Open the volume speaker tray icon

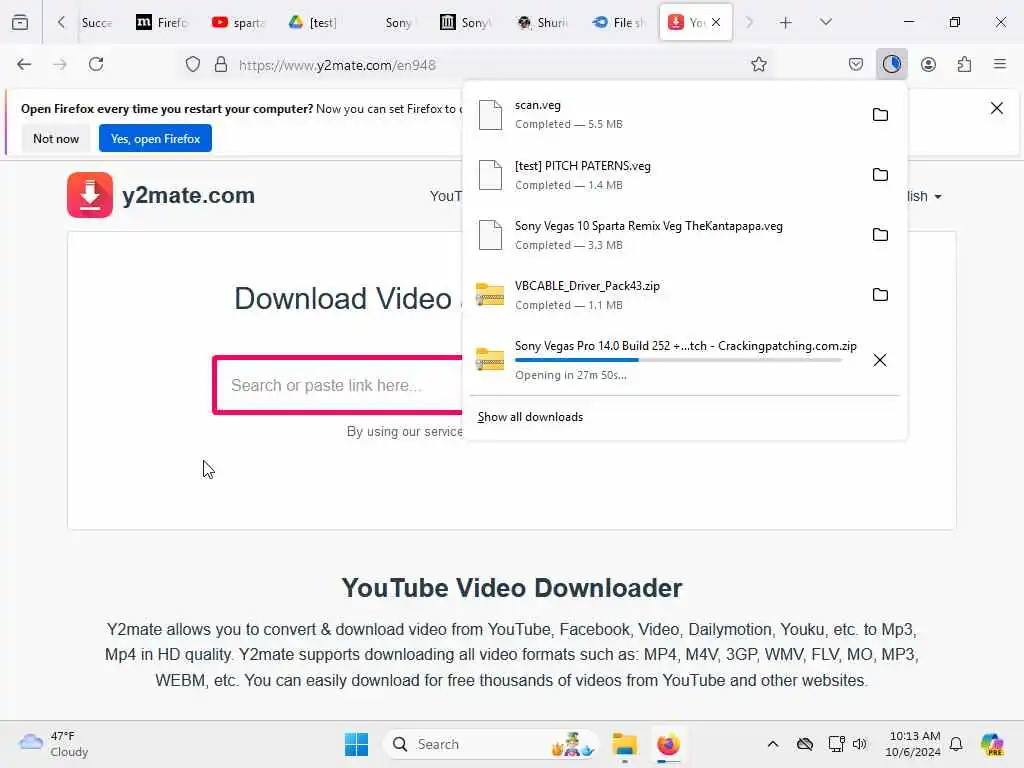[860, 744]
